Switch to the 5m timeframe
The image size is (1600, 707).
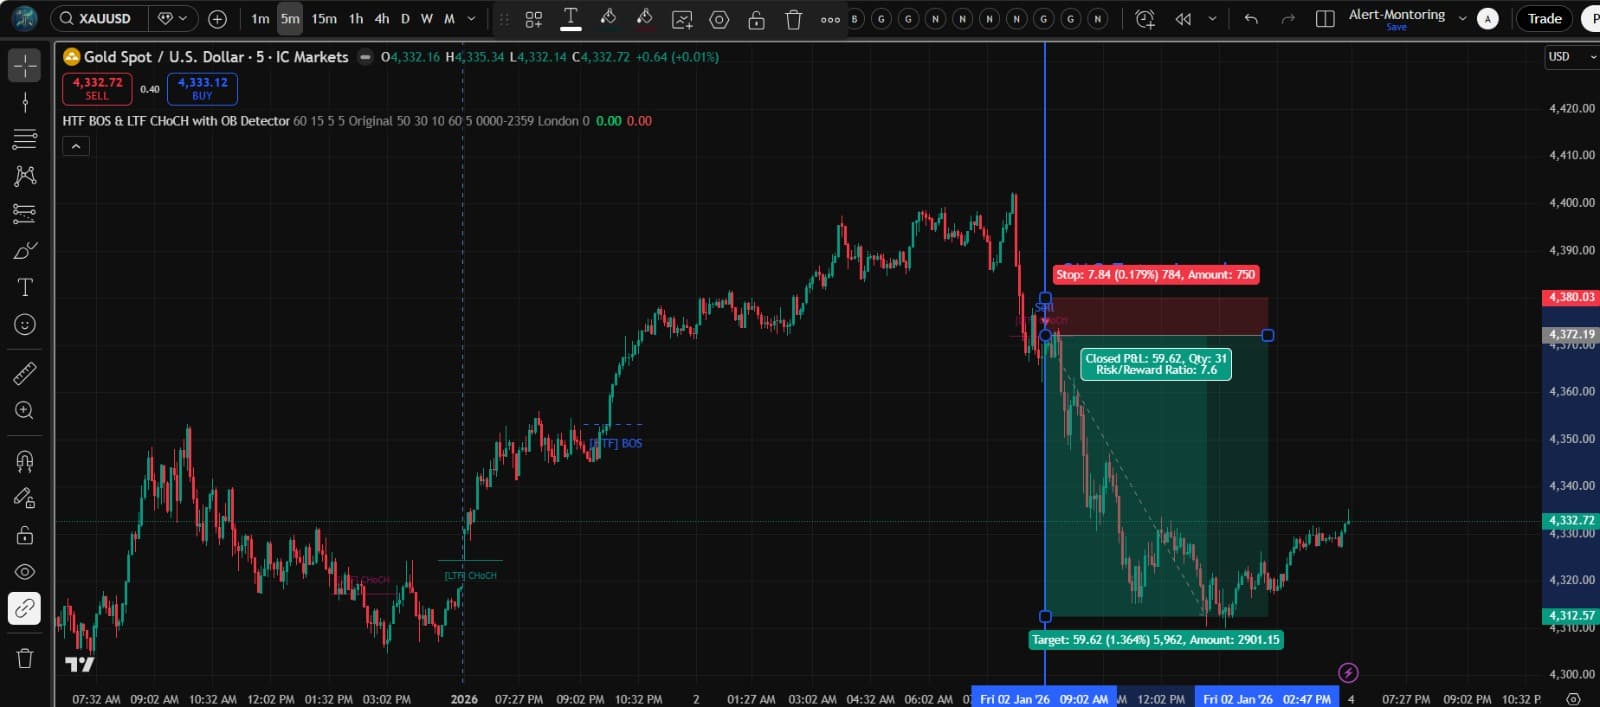coord(290,18)
